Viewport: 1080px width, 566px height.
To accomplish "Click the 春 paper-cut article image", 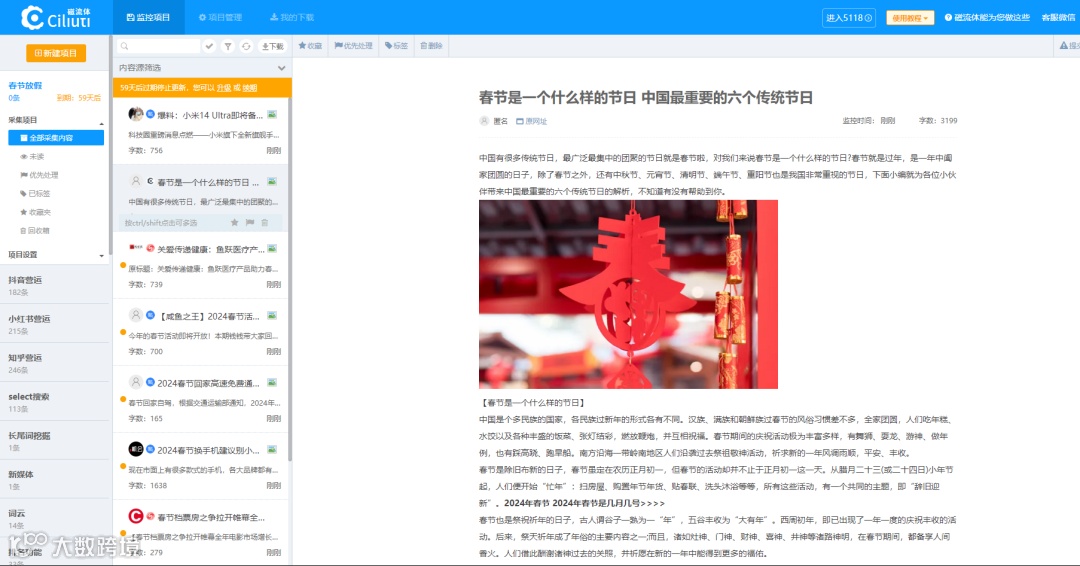I will [x=628, y=295].
